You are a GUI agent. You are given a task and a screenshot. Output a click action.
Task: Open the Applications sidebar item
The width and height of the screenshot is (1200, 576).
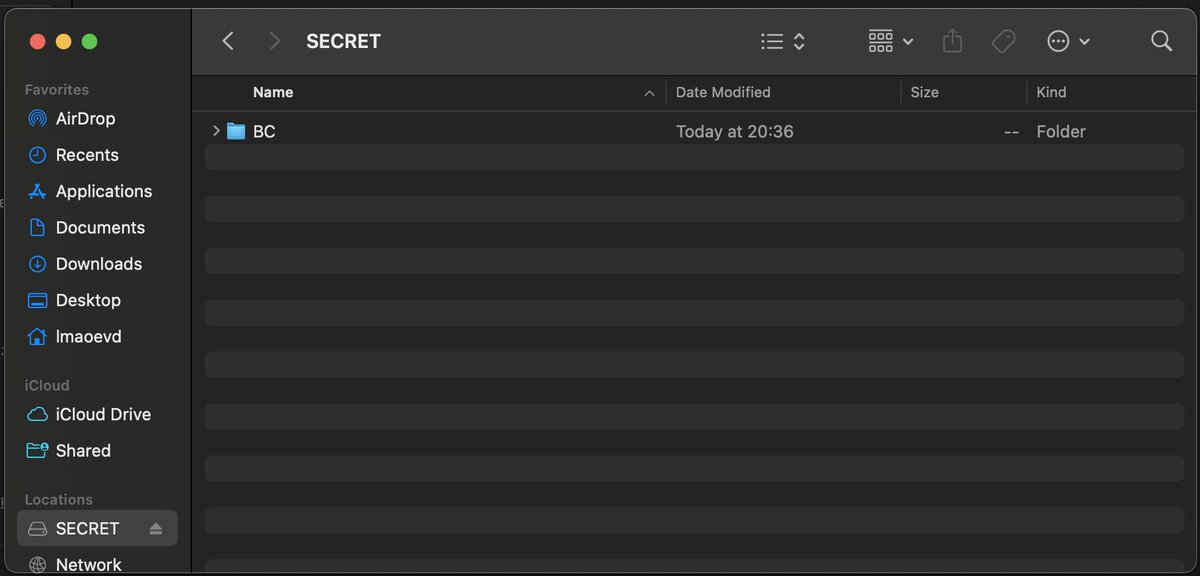click(x=103, y=191)
